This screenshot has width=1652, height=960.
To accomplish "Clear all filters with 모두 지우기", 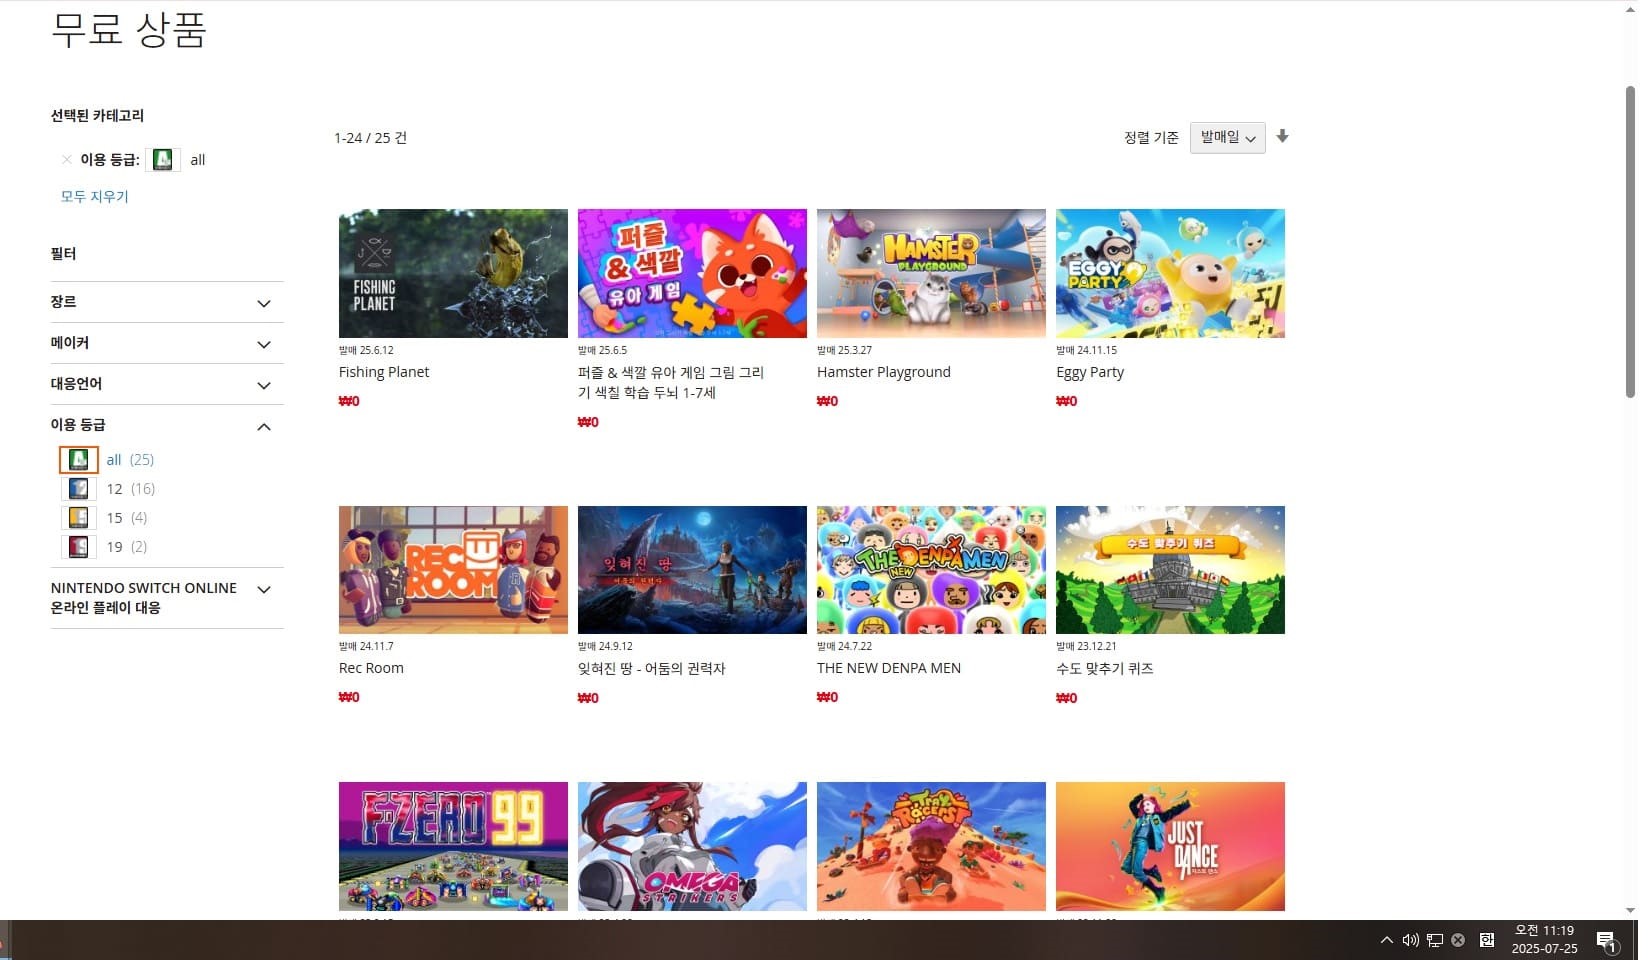I will (x=95, y=197).
